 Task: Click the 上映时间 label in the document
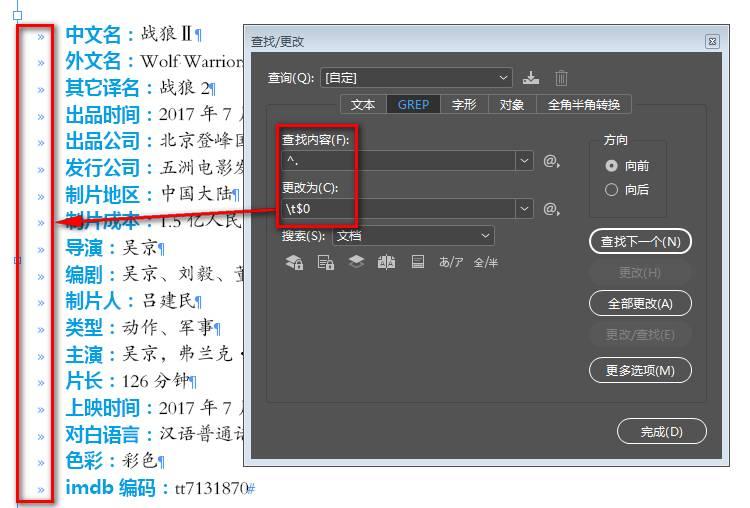102,408
